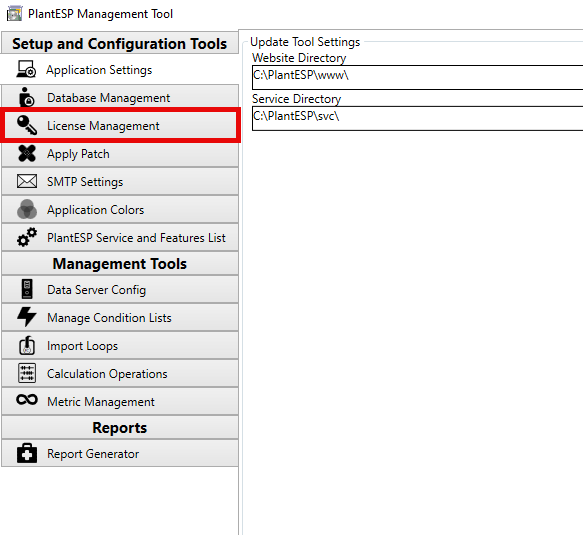The width and height of the screenshot is (583, 535).
Task: Click the Management Tools section header
Action: click(120, 263)
